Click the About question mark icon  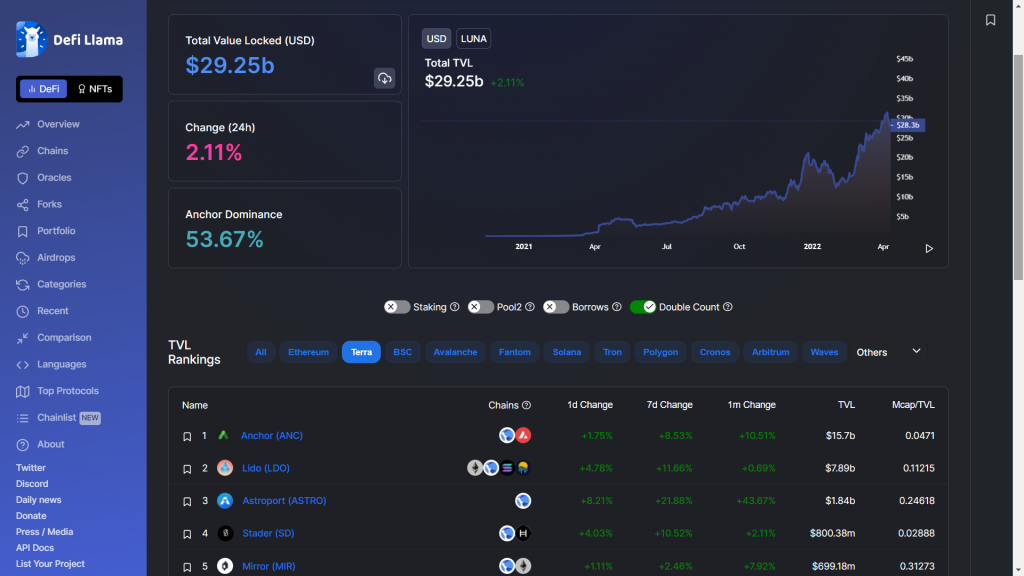pyautogui.click(x=23, y=445)
